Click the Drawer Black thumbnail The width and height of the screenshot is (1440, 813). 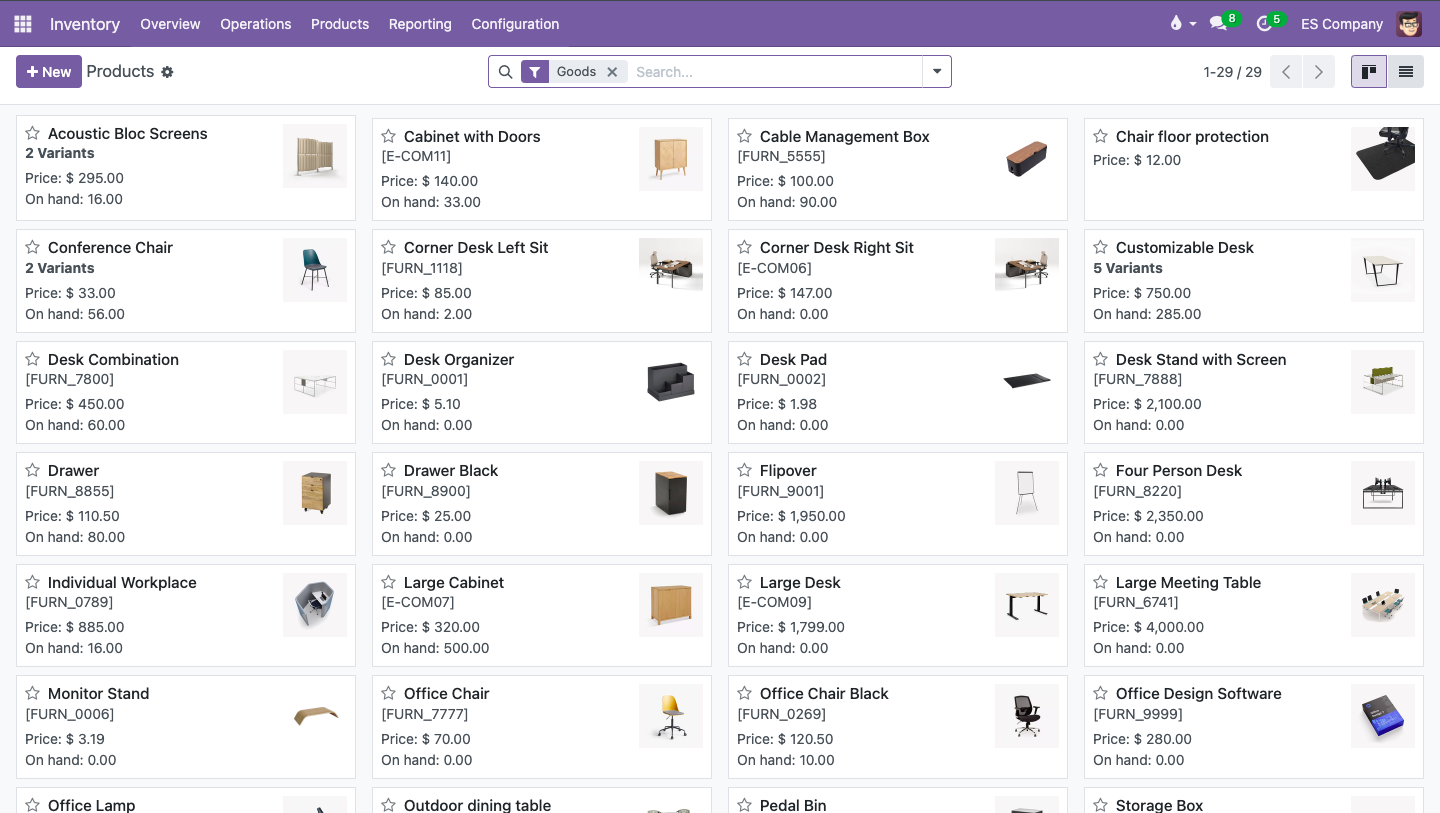click(x=671, y=493)
